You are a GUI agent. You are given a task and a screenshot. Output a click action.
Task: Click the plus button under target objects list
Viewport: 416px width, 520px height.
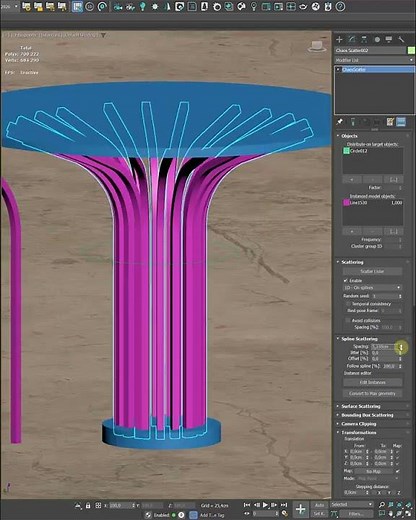pos(352,180)
